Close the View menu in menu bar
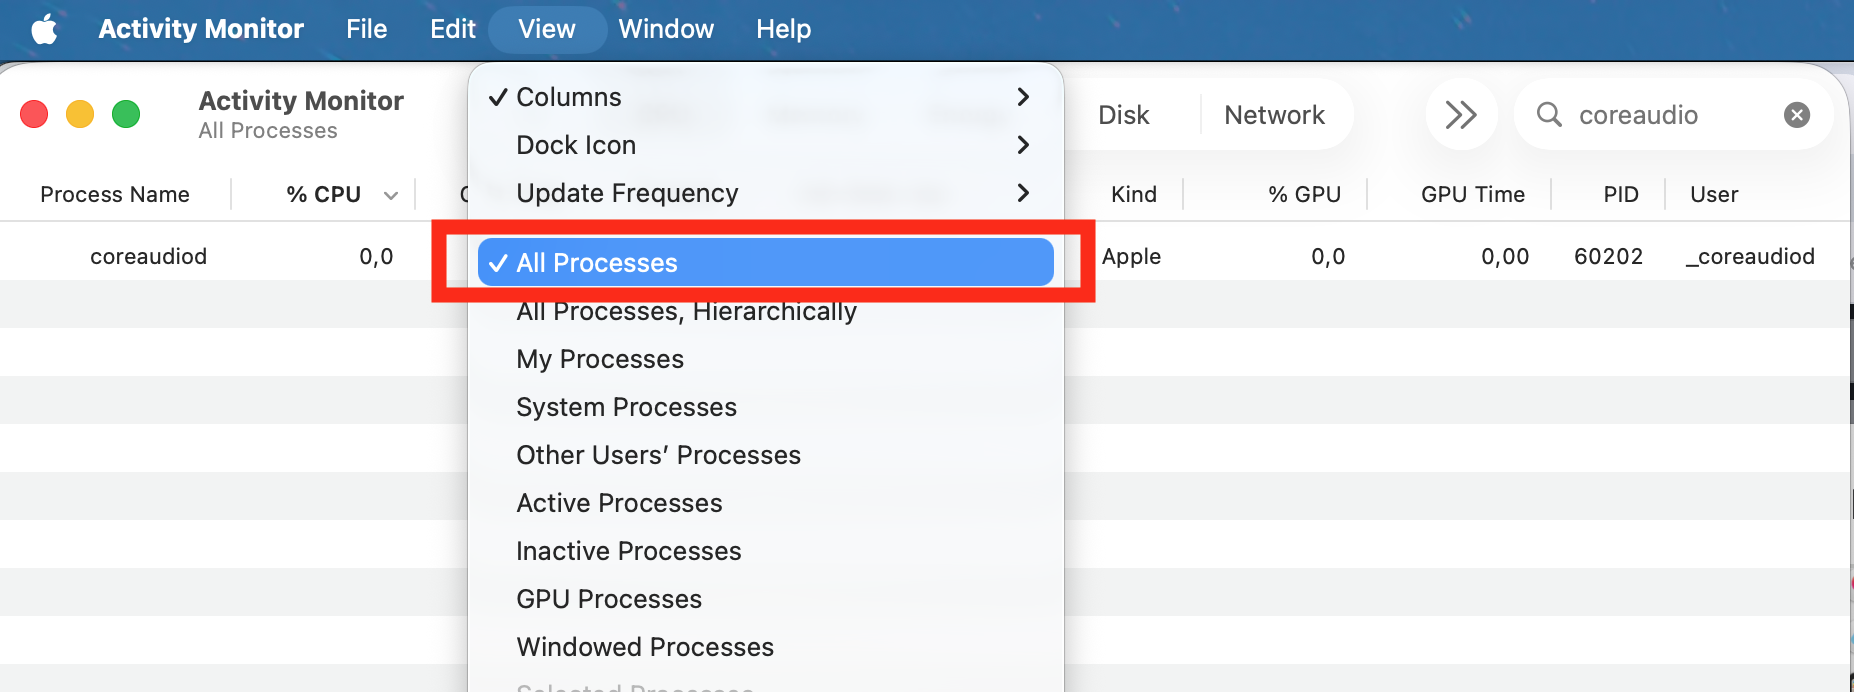 547,29
